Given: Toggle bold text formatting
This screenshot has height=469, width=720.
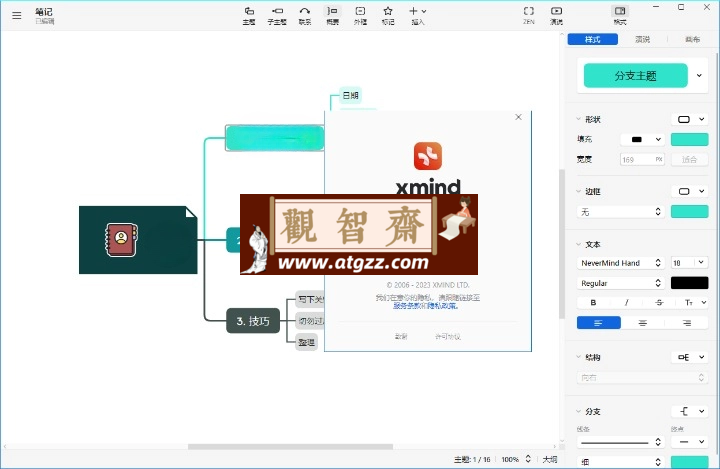Looking at the screenshot, I should point(593,302).
